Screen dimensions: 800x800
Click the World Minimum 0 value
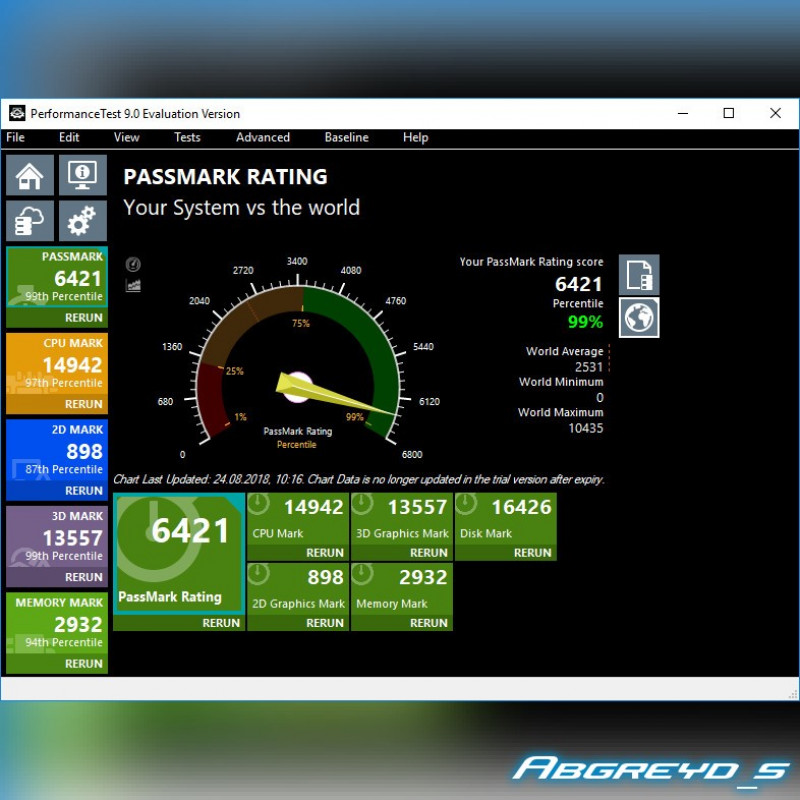click(599, 397)
